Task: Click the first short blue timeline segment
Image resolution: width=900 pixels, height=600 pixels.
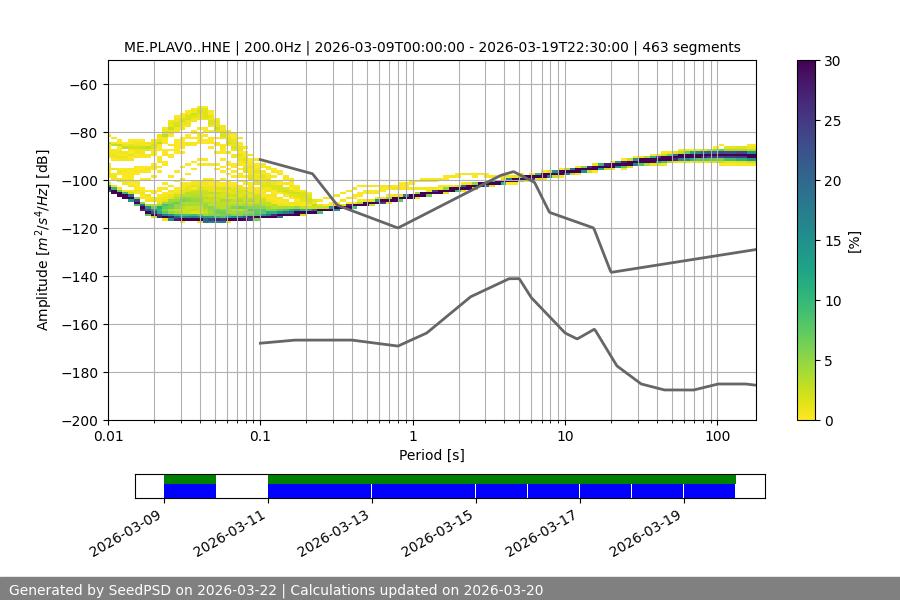Action: point(190,491)
